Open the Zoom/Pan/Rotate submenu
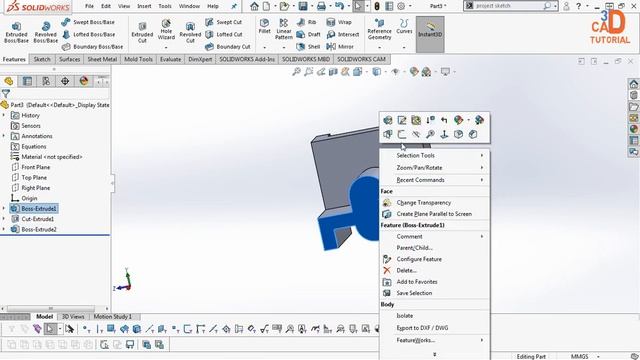Viewport: 640px width, 360px height. point(434,168)
